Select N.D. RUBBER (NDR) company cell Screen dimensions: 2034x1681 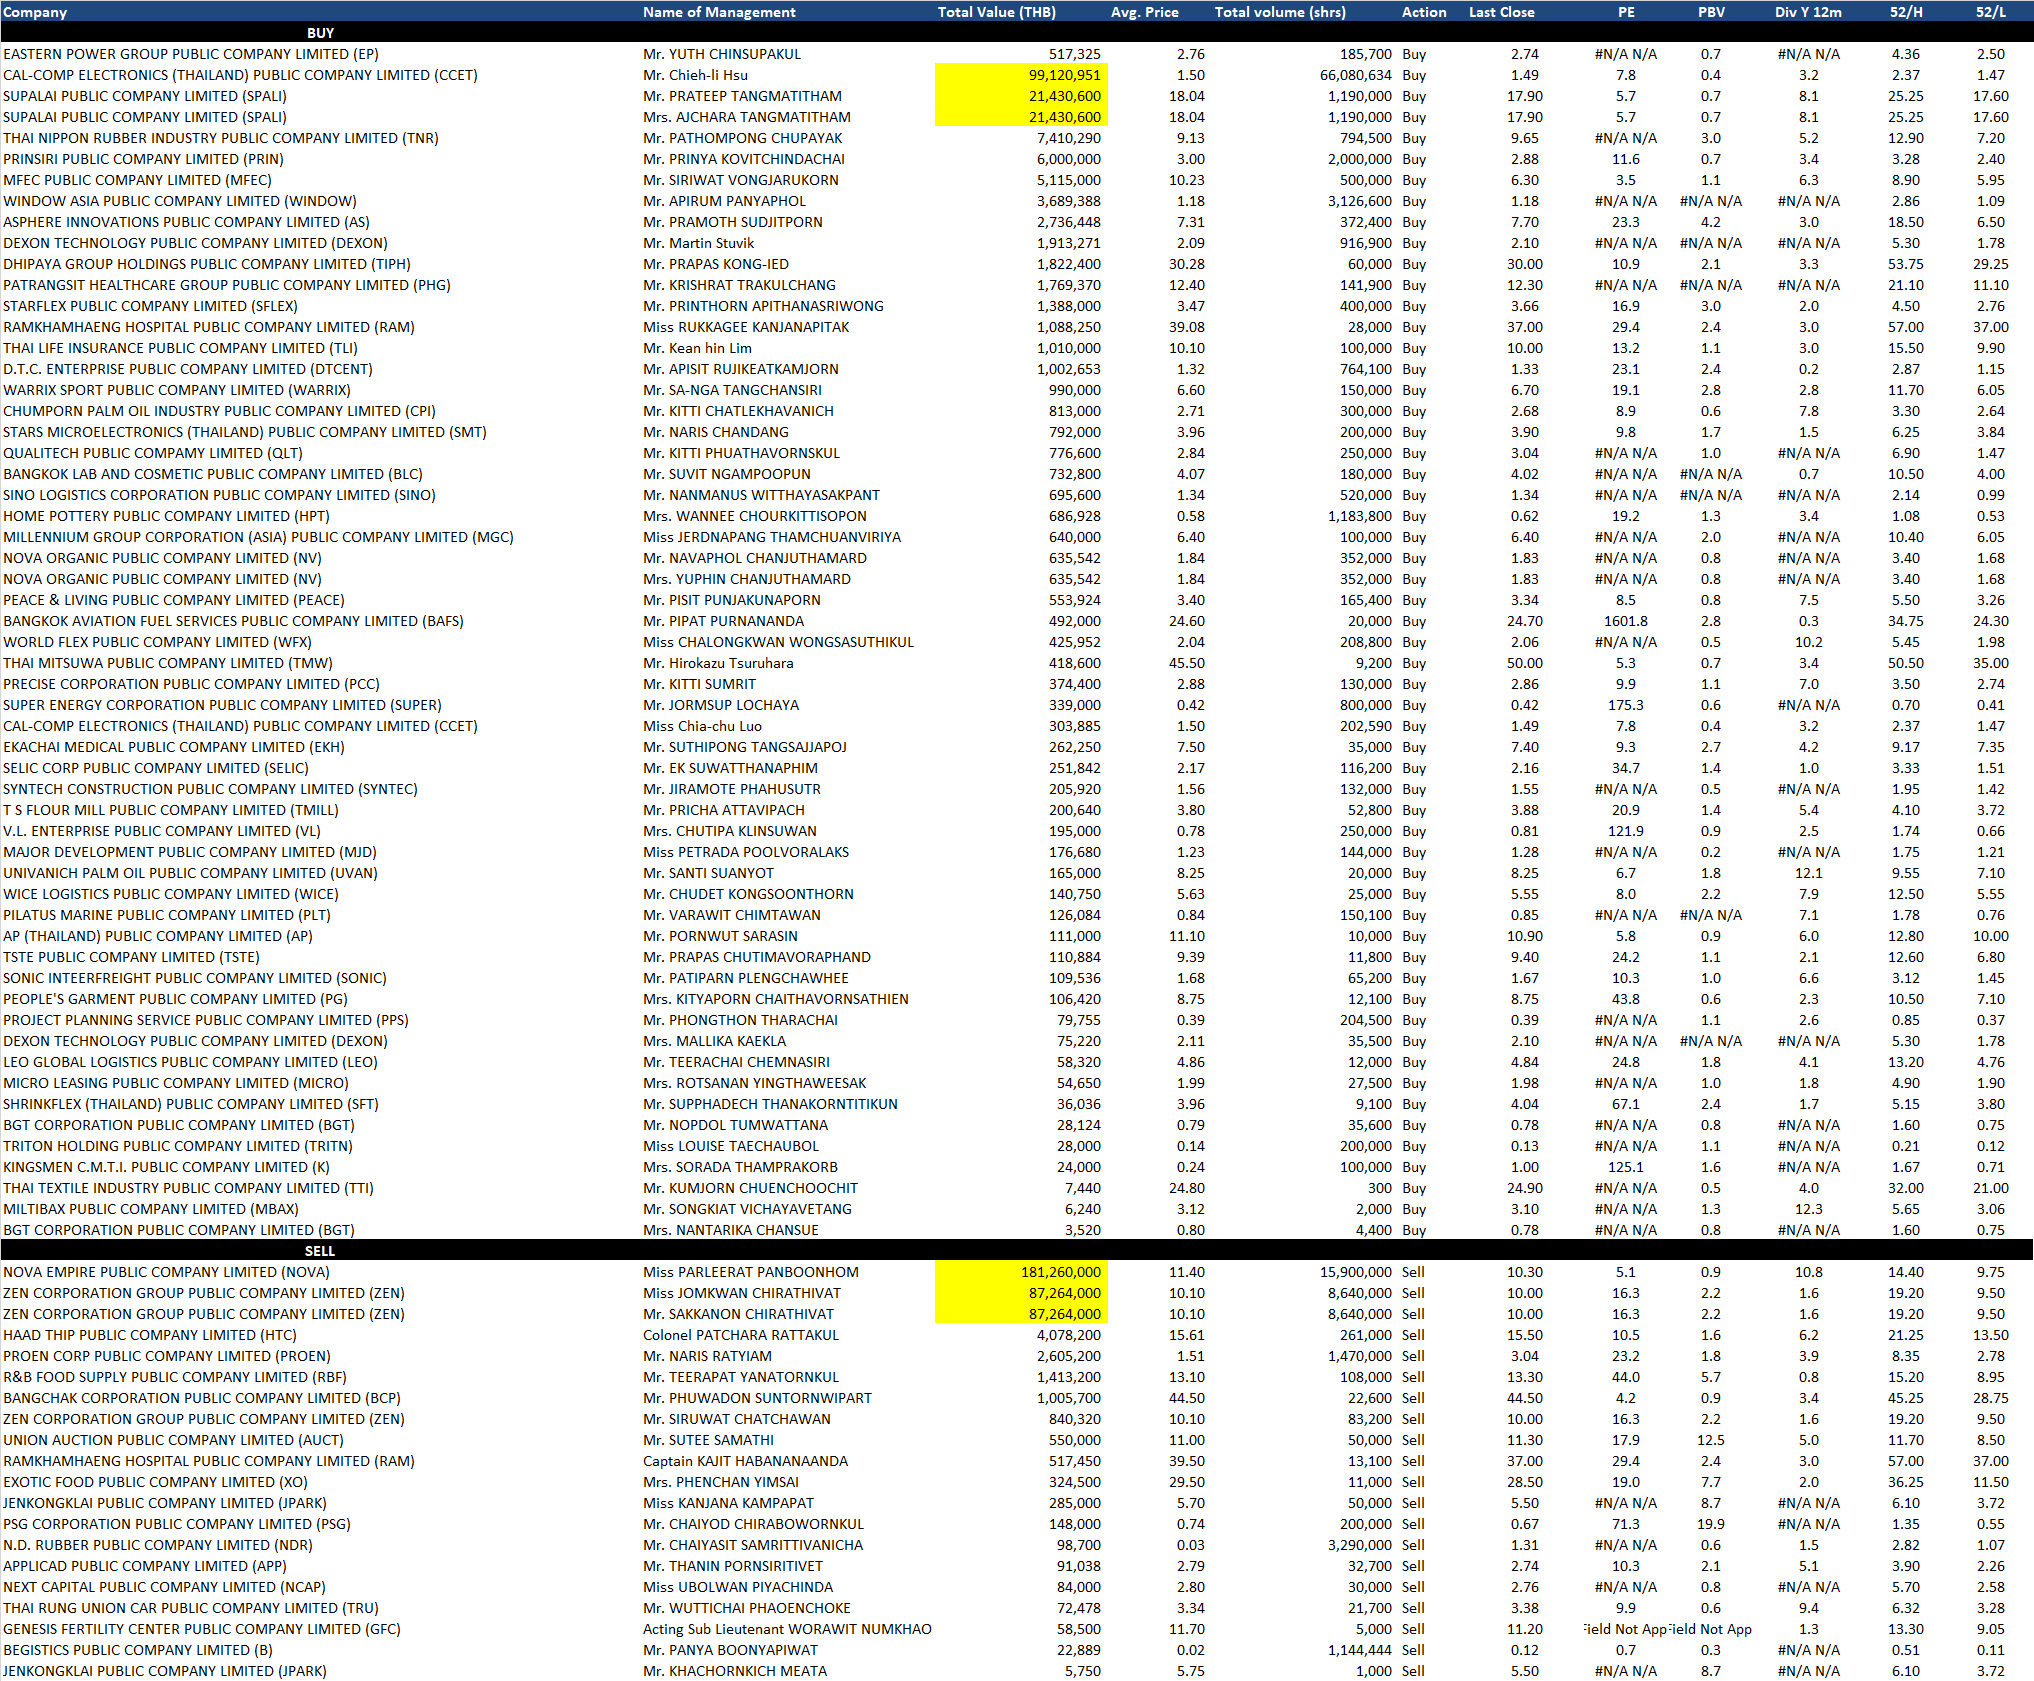(x=158, y=1545)
